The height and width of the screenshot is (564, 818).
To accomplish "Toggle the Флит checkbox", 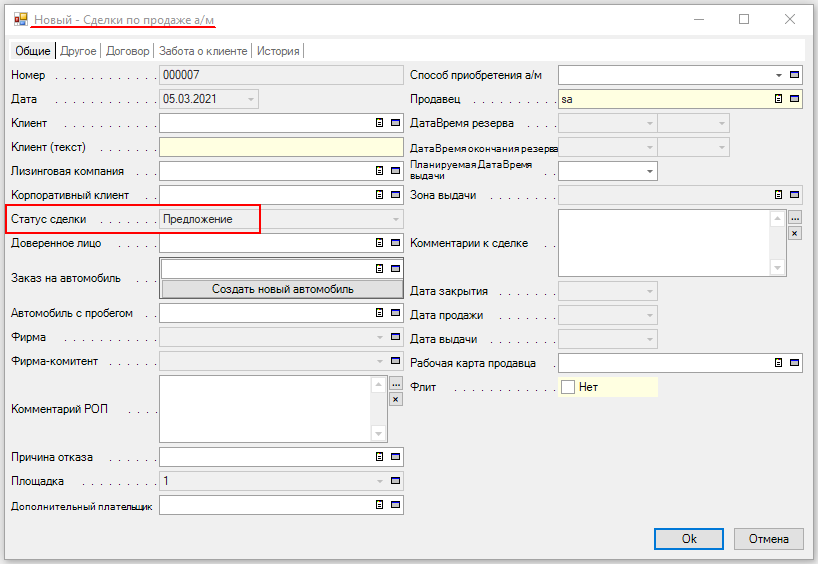I will point(568,387).
